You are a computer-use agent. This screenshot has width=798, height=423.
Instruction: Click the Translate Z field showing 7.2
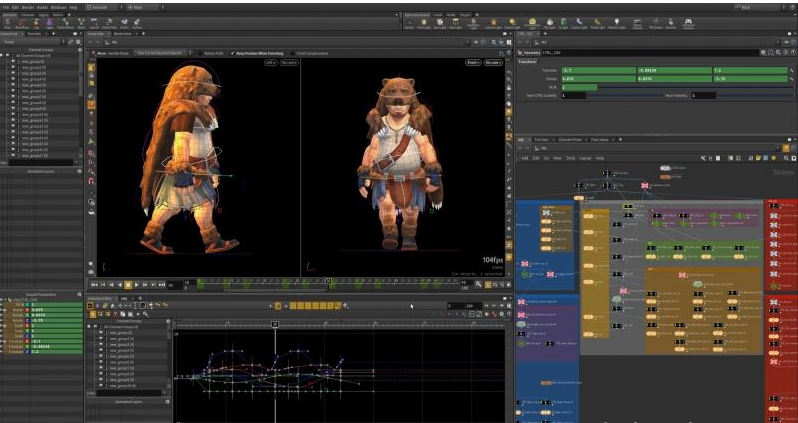pos(750,71)
